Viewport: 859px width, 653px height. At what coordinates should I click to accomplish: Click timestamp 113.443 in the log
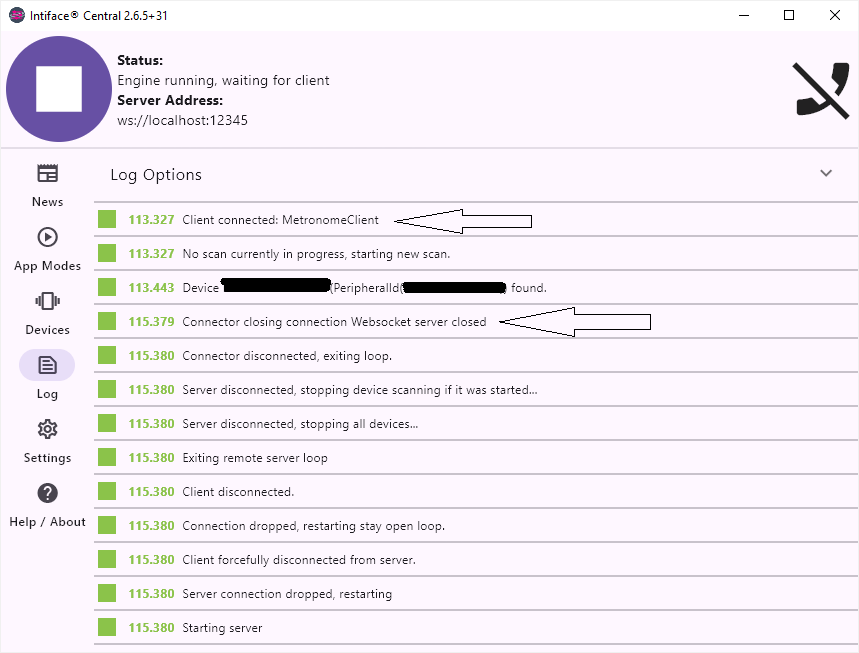tap(151, 288)
